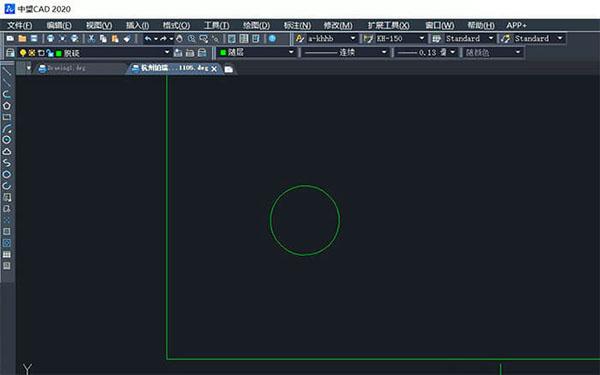Select the Rectangle tool
Screen dimensions: 600x375
pyautogui.click(x=7, y=117)
